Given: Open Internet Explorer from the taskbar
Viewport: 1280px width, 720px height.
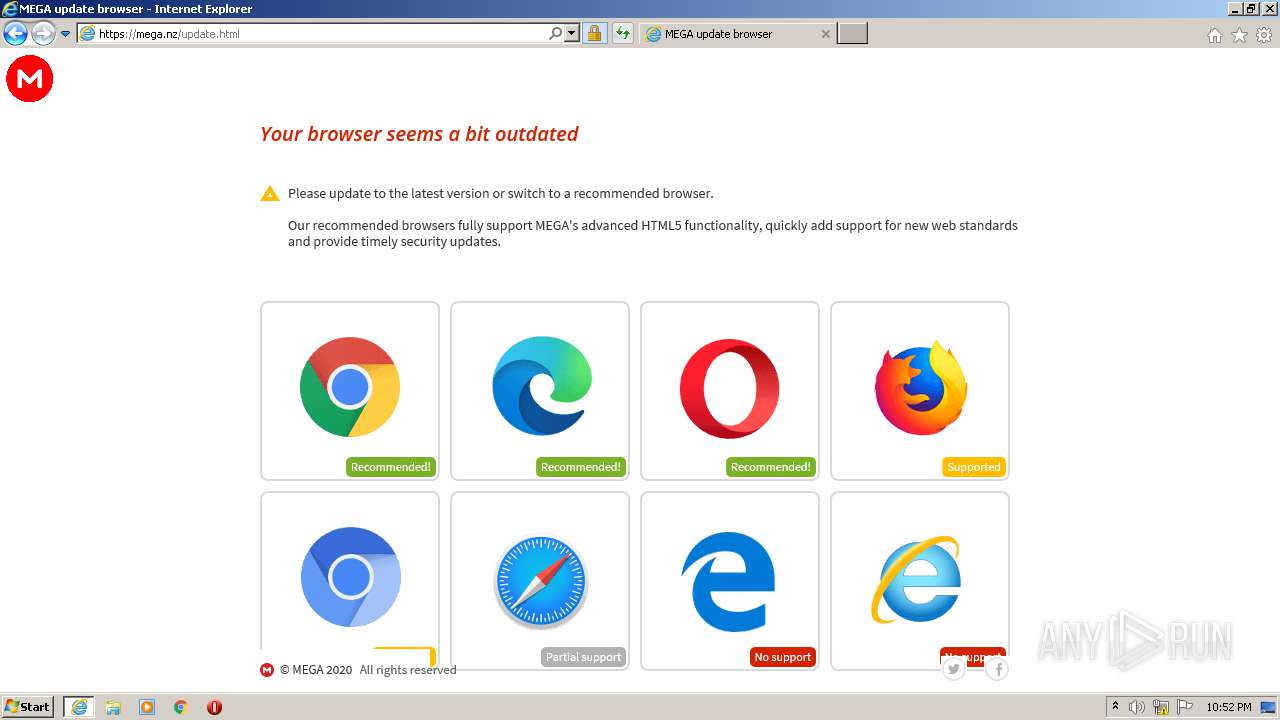Looking at the screenshot, I should pyautogui.click(x=79, y=707).
